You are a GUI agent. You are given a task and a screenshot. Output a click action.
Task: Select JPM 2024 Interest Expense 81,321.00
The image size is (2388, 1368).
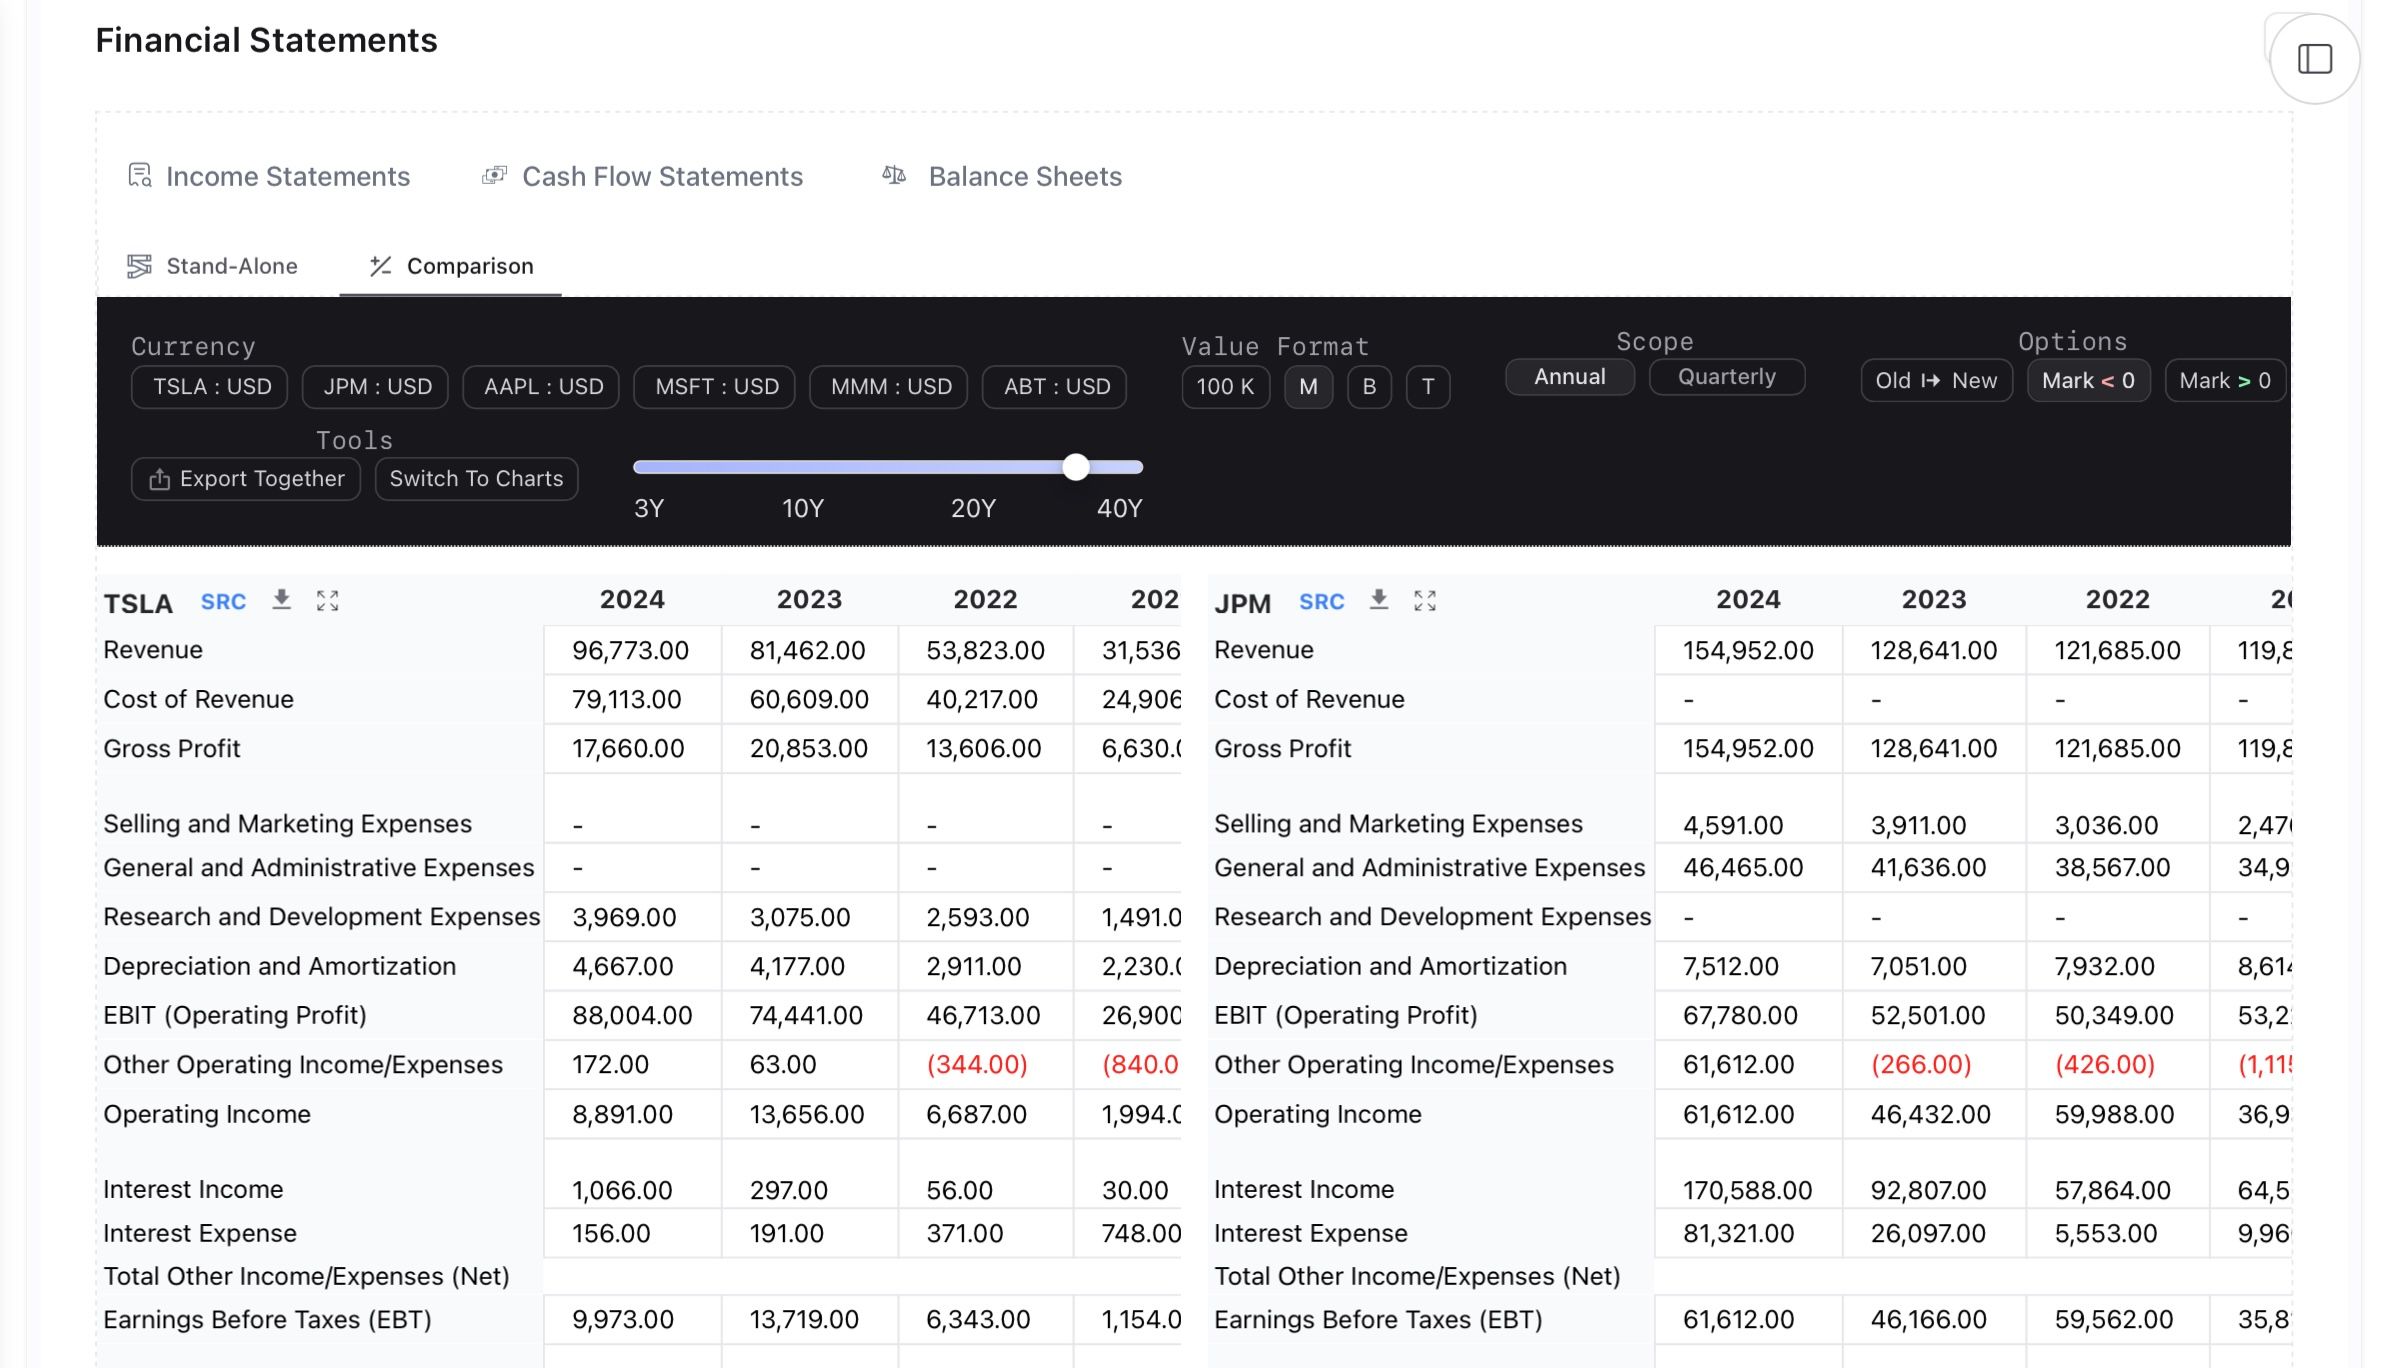pyautogui.click(x=1738, y=1234)
